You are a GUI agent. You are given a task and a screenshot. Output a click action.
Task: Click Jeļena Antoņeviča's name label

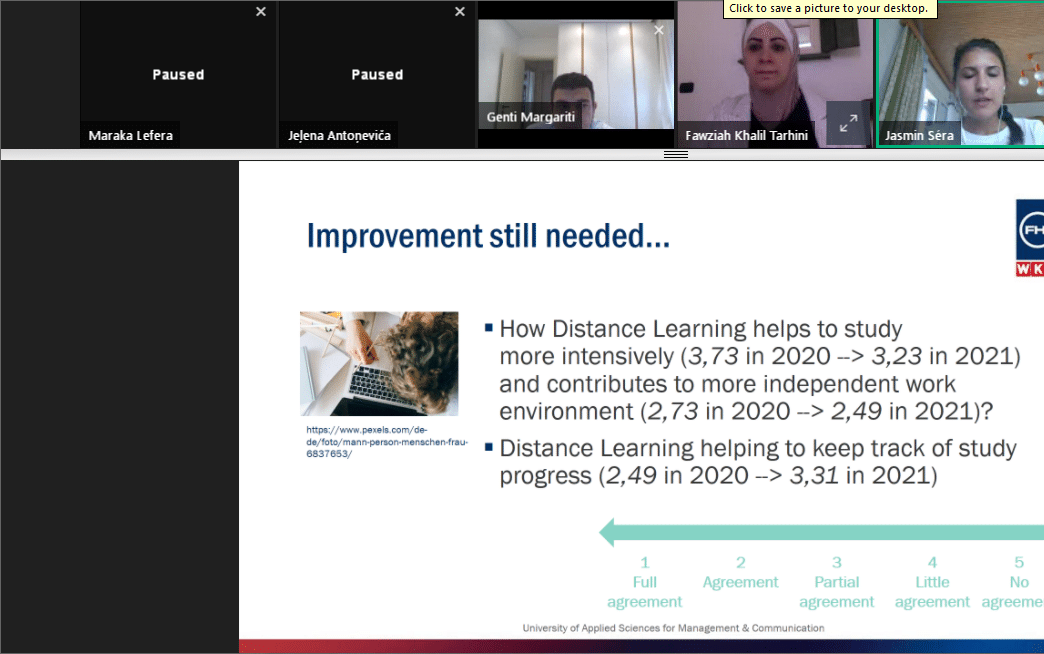click(x=338, y=135)
